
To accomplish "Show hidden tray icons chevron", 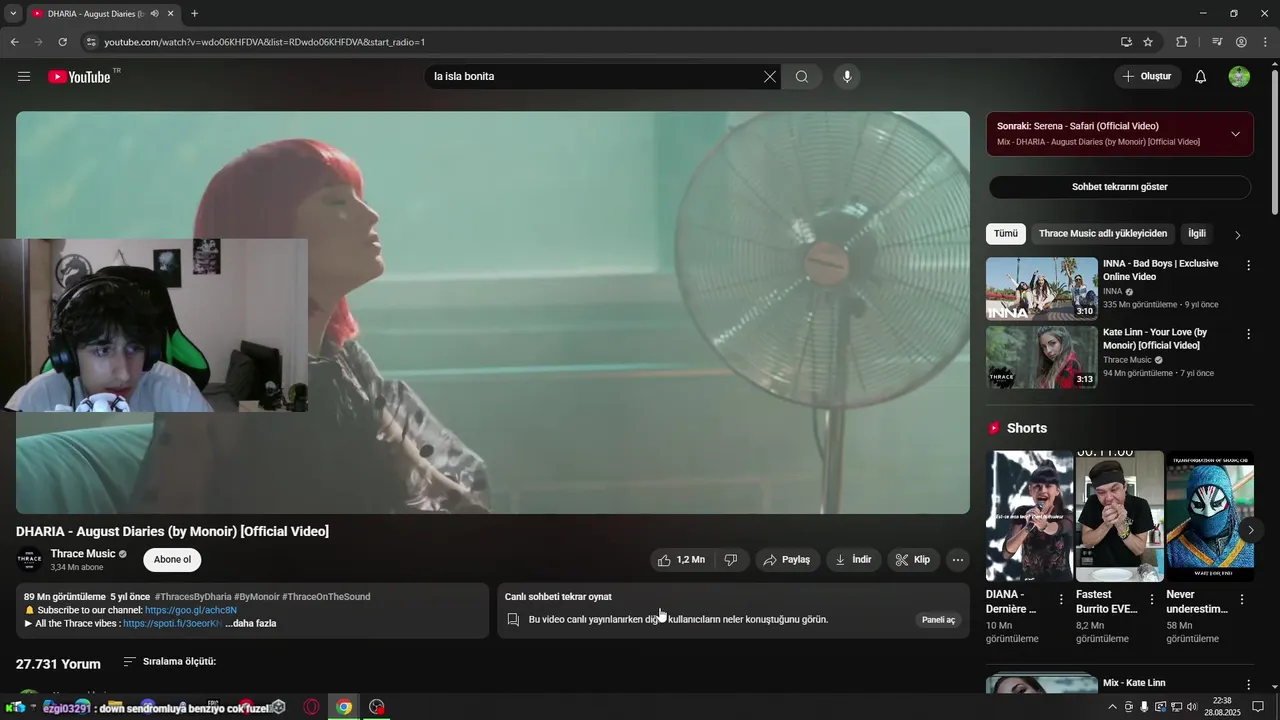I will (1112, 707).
